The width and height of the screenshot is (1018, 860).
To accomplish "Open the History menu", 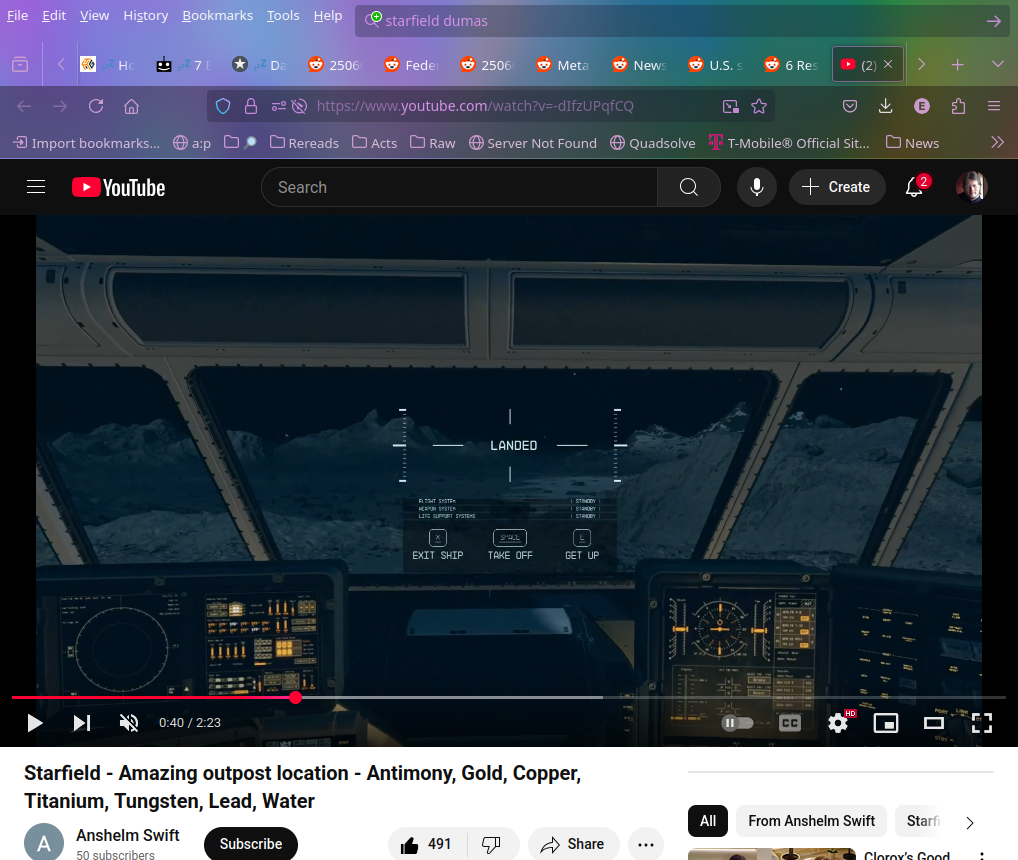I will (x=145, y=16).
